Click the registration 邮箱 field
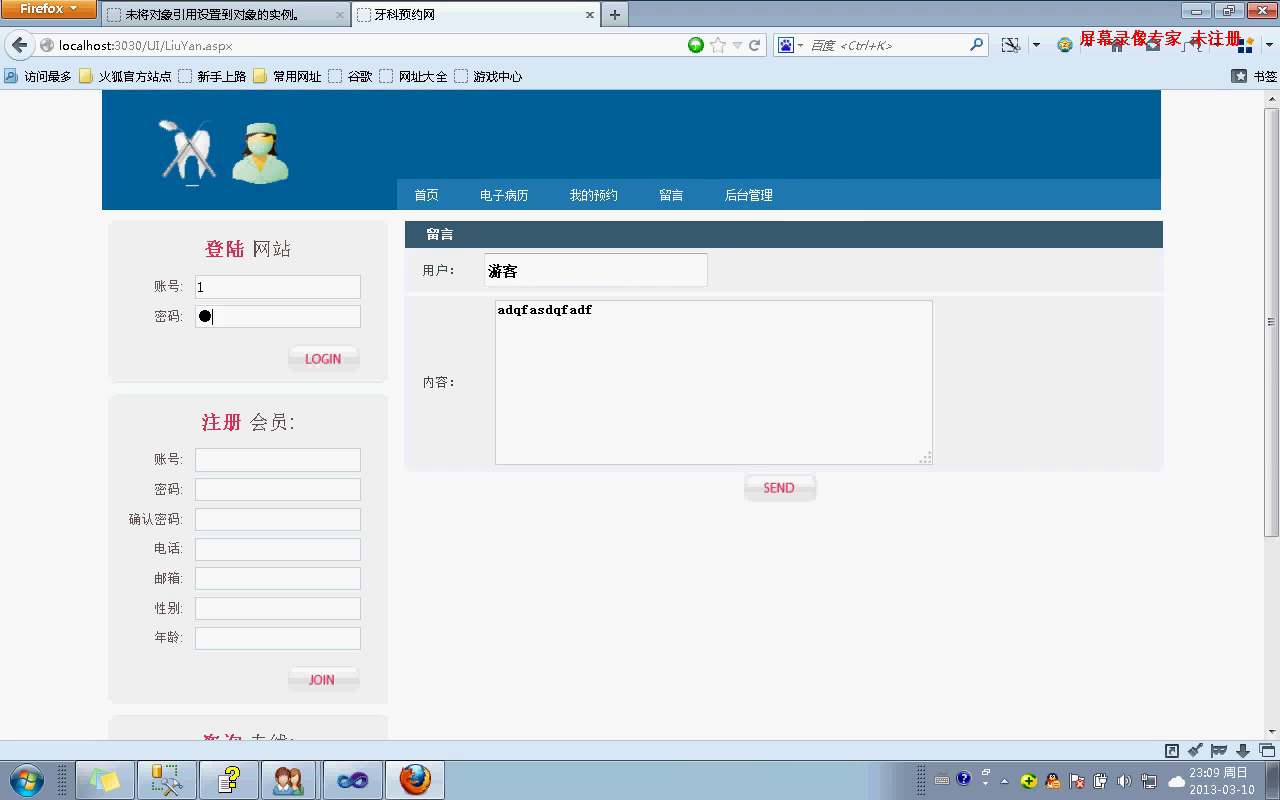 [278, 579]
